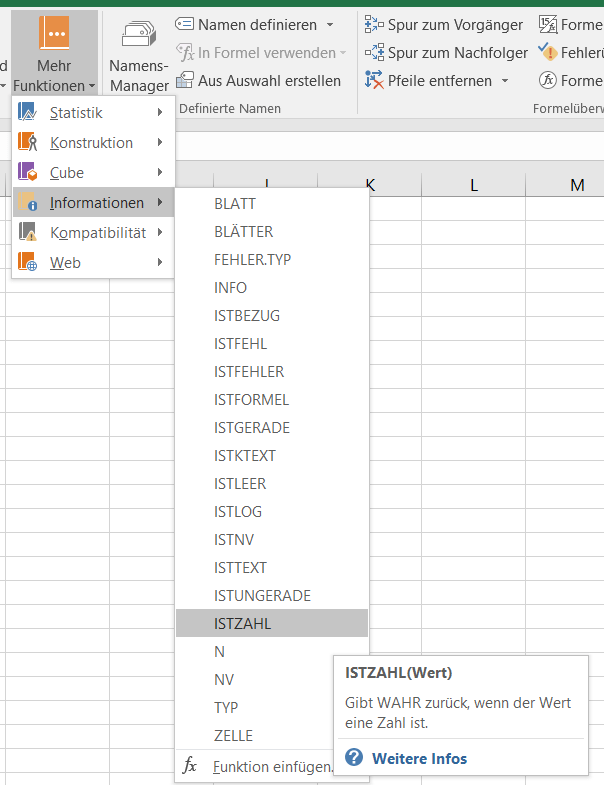Click the Mehr Funktionen book icon
The height and width of the screenshot is (785, 604).
[x=54, y=35]
